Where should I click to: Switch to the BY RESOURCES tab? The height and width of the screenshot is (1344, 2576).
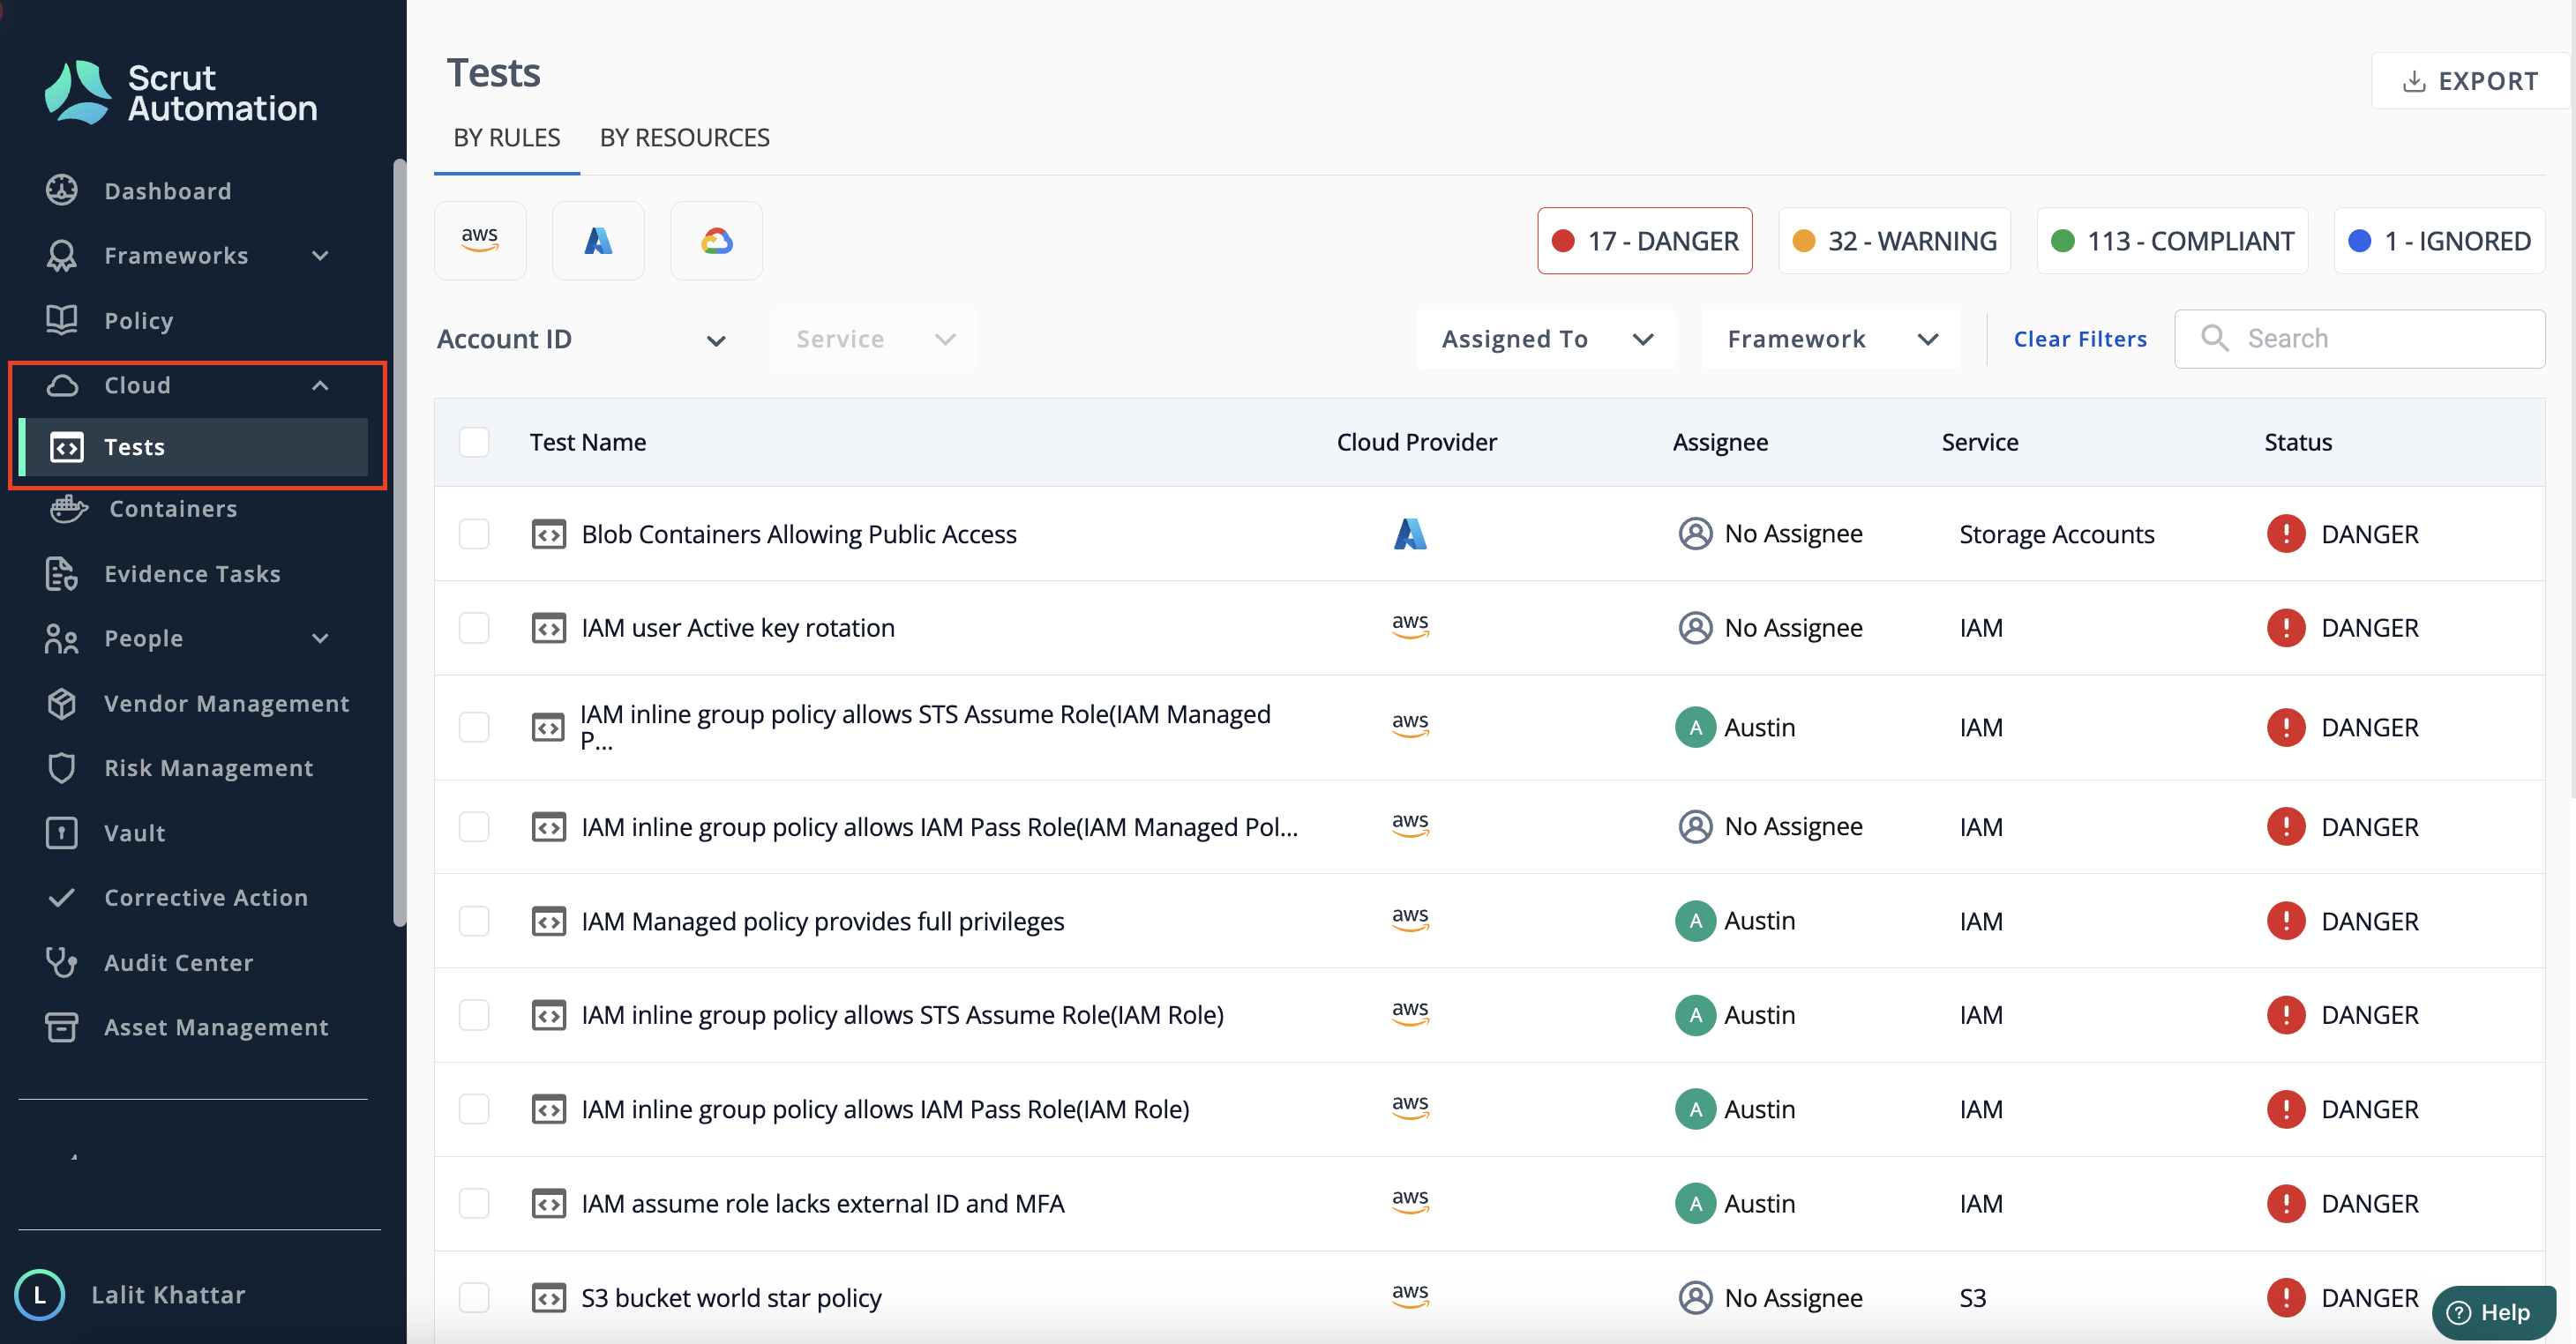pos(685,138)
